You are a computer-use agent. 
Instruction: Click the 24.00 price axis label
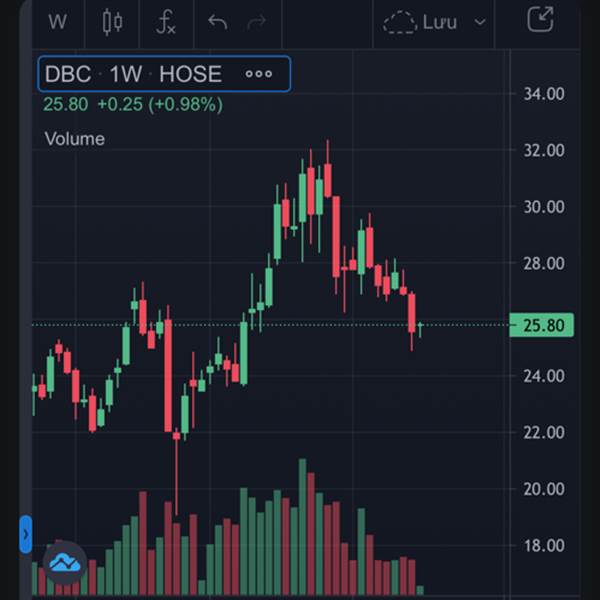point(544,376)
